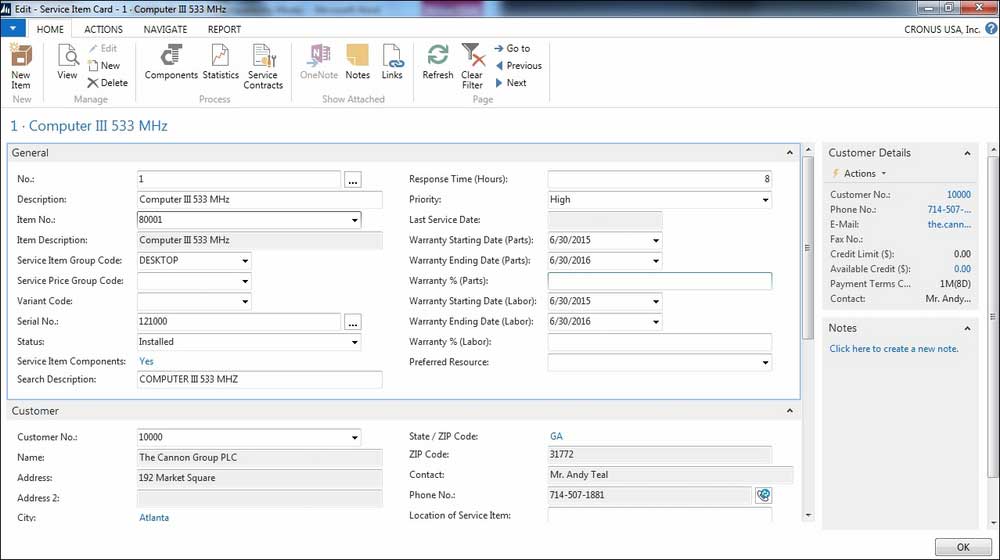Viewport: 1000px width, 560px height.
Task: Click the 714-507 phone link in factbox
Action: [x=949, y=210]
